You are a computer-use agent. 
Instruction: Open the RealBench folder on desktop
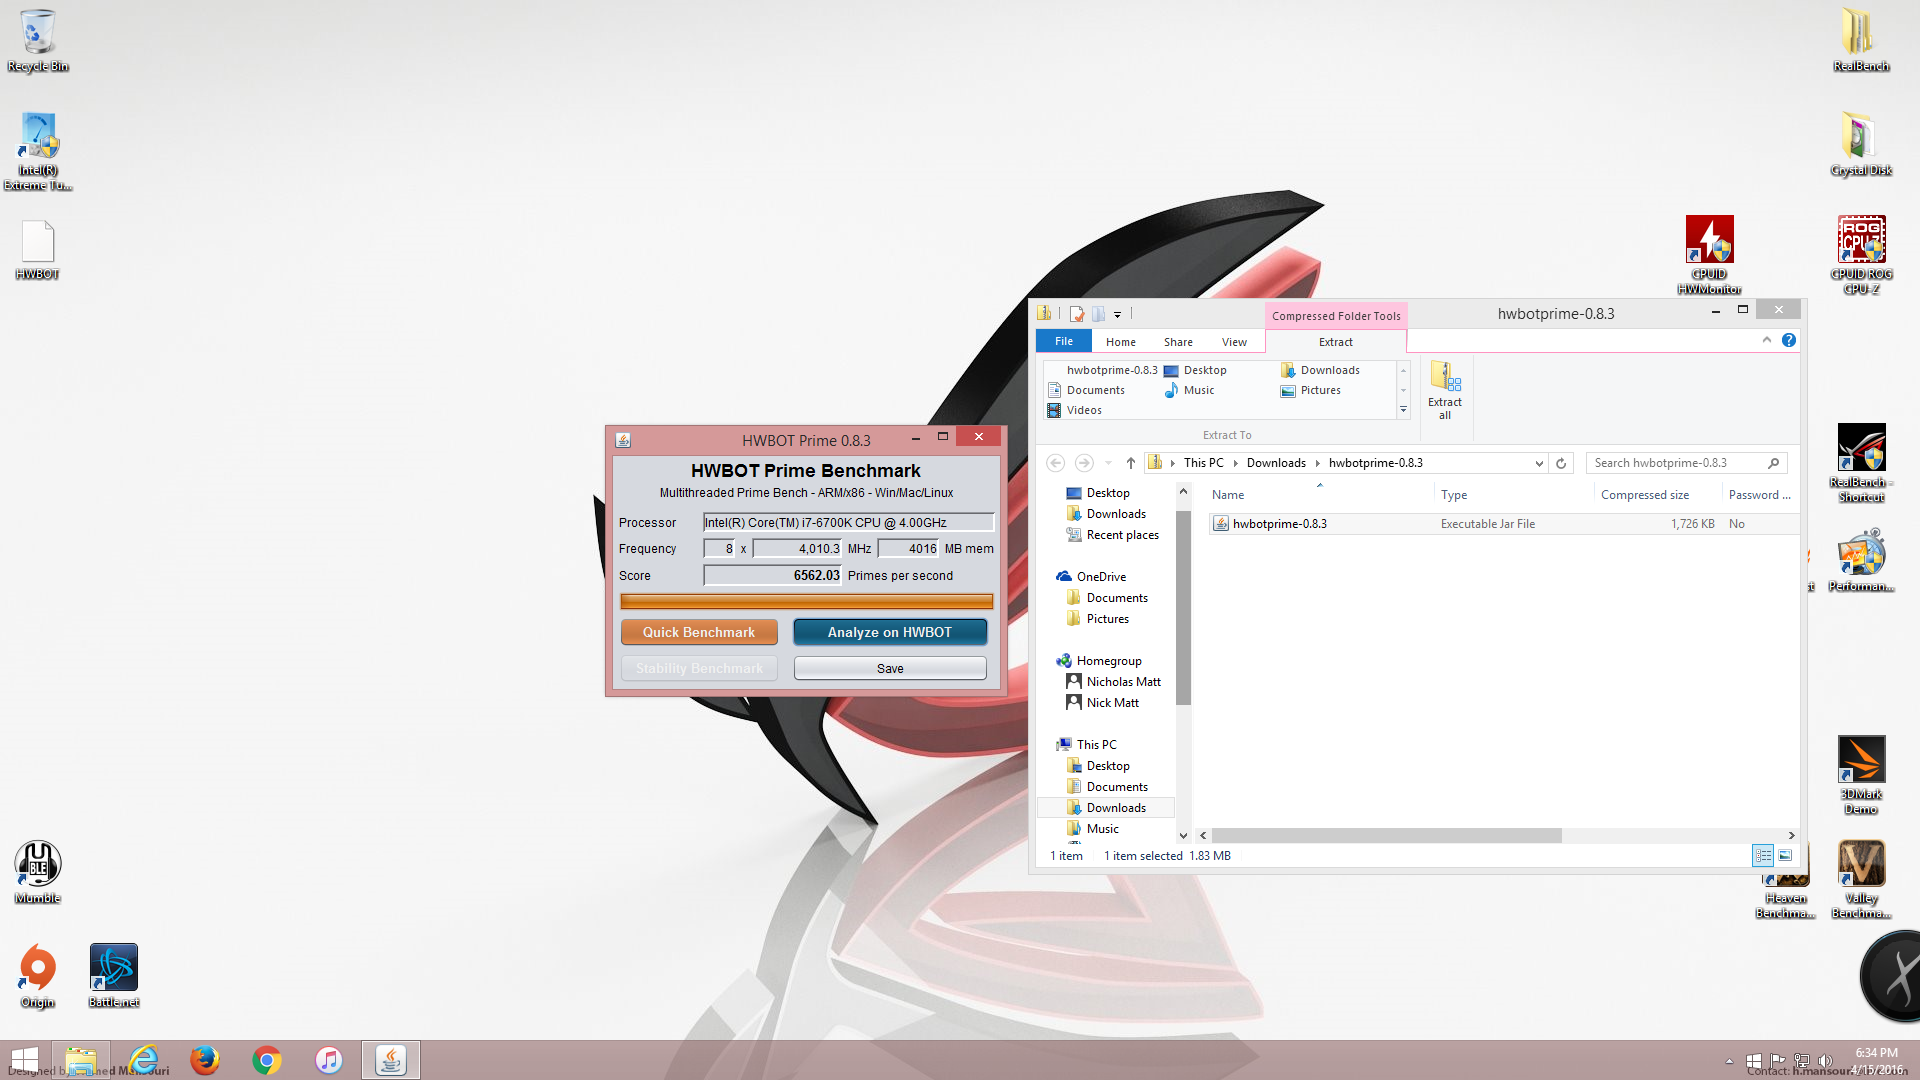[x=1860, y=40]
